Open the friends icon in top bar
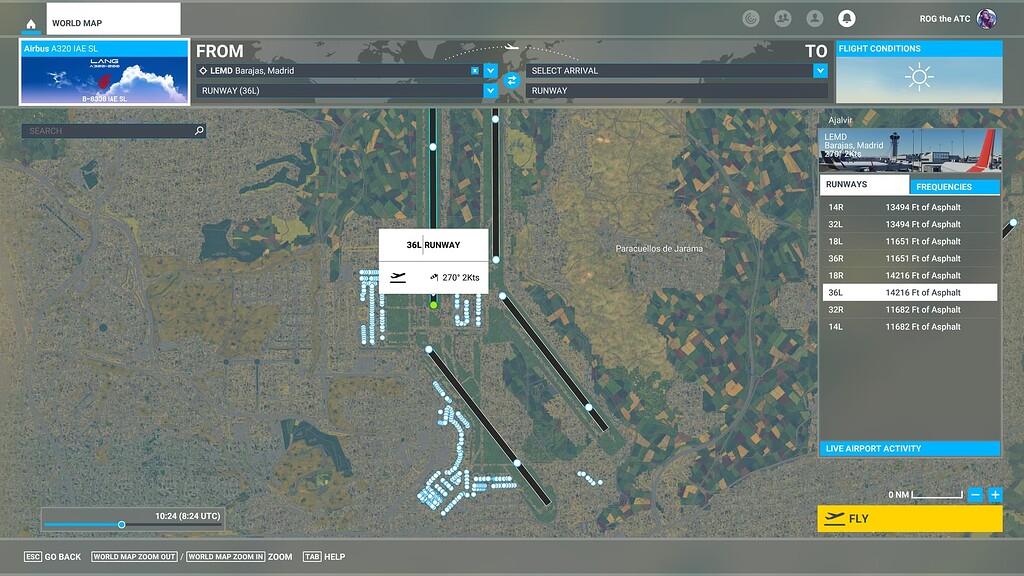 782,18
